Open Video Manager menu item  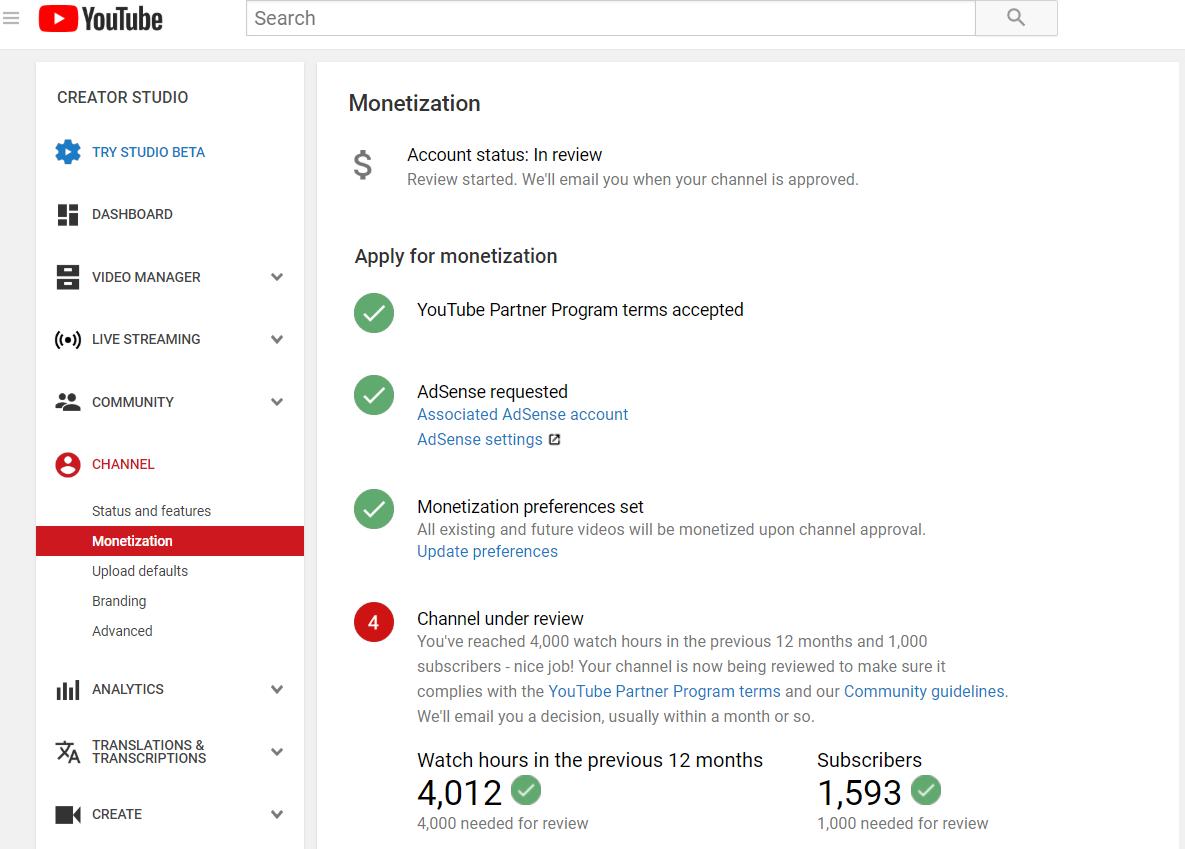[x=146, y=277]
